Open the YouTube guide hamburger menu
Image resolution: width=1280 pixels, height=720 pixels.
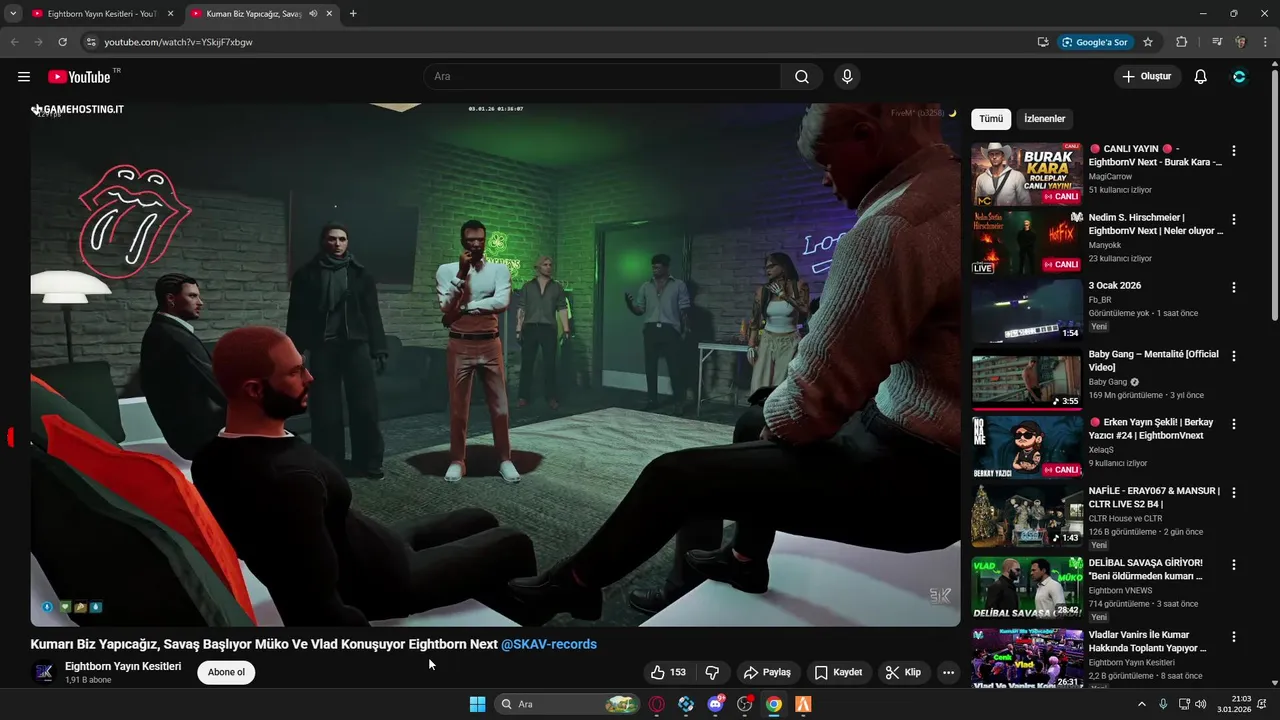24,77
